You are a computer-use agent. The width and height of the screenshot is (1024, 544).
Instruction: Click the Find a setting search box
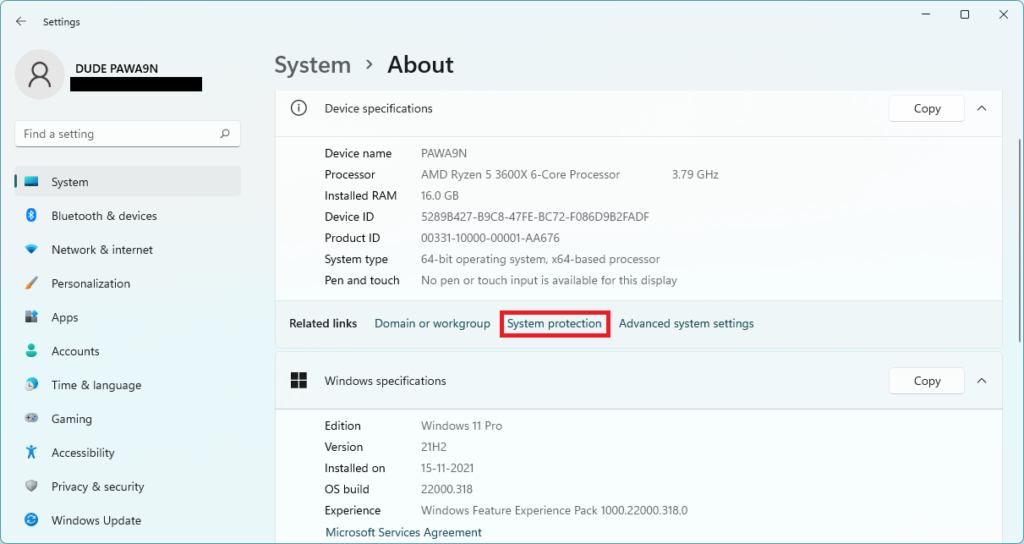pos(115,134)
